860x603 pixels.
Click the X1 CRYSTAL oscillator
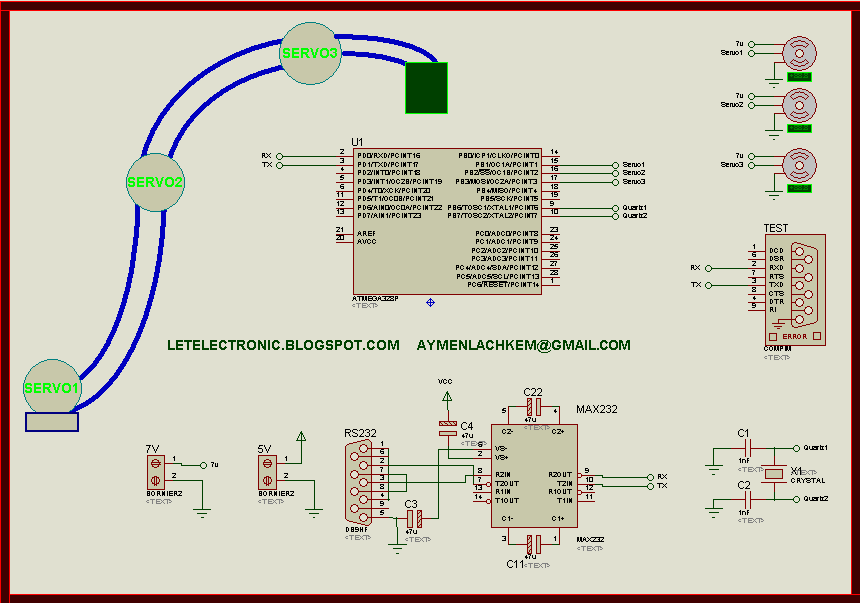(773, 472)
